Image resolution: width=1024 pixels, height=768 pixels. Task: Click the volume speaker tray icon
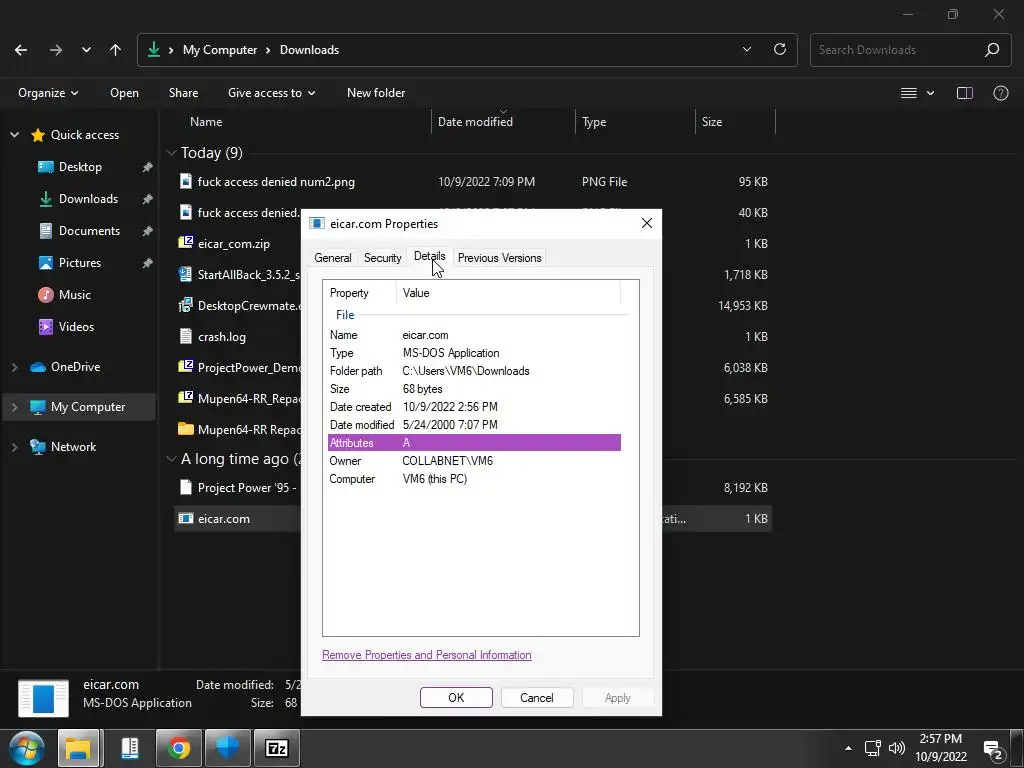[898, 748]
